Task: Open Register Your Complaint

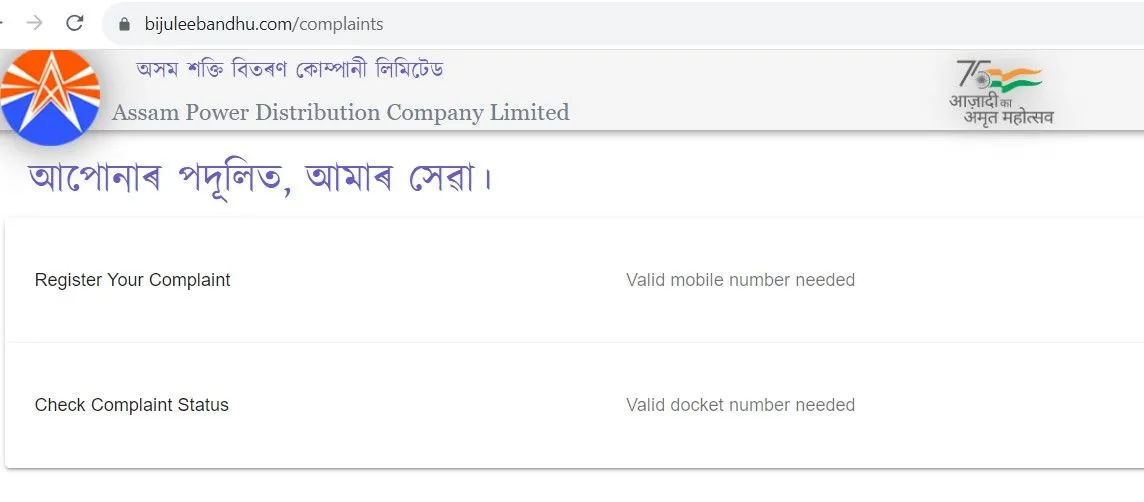Action: coord(132,280)
